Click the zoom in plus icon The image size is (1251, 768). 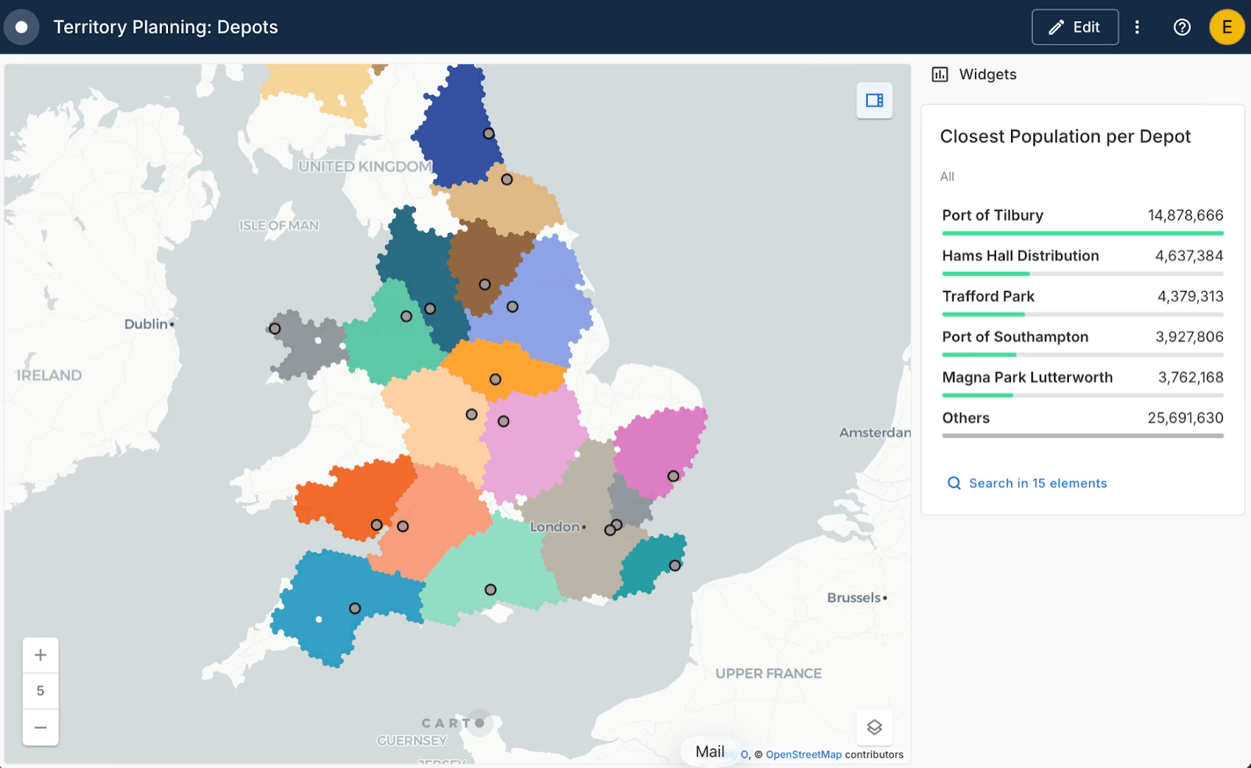pyautogui.click(x=40, y=654)
